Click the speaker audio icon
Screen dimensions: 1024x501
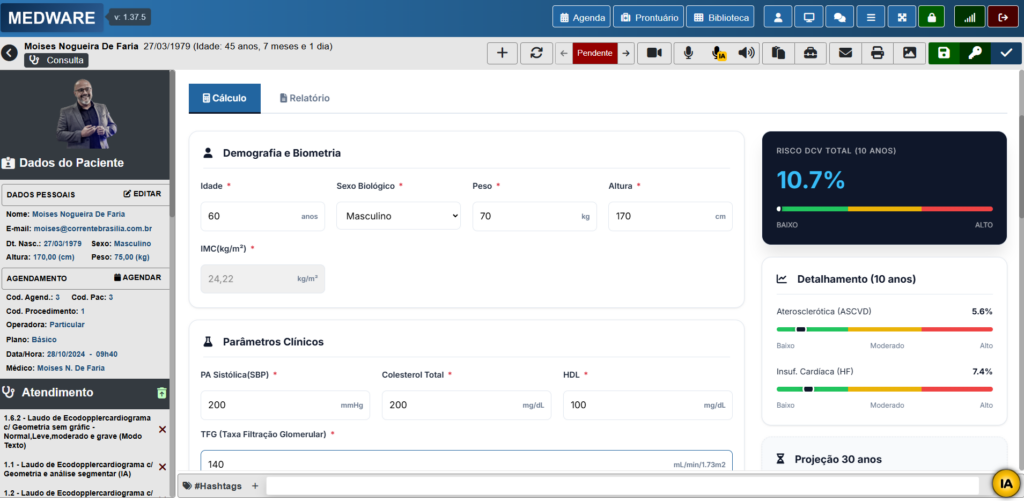[746, 53]
